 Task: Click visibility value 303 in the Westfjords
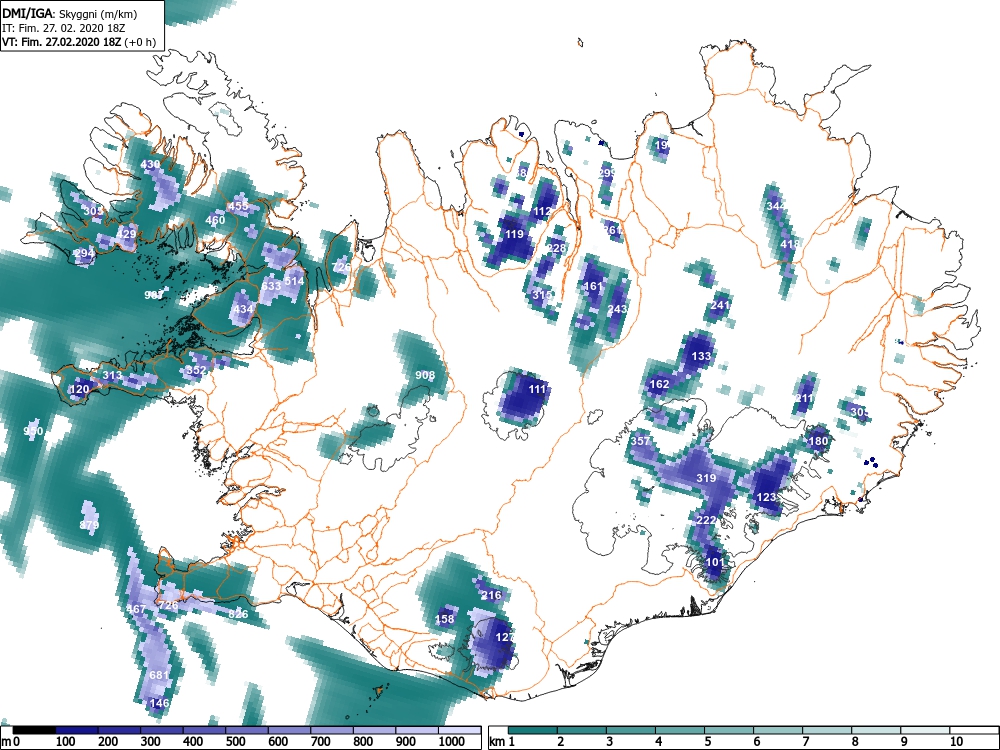tap(93, 211)
